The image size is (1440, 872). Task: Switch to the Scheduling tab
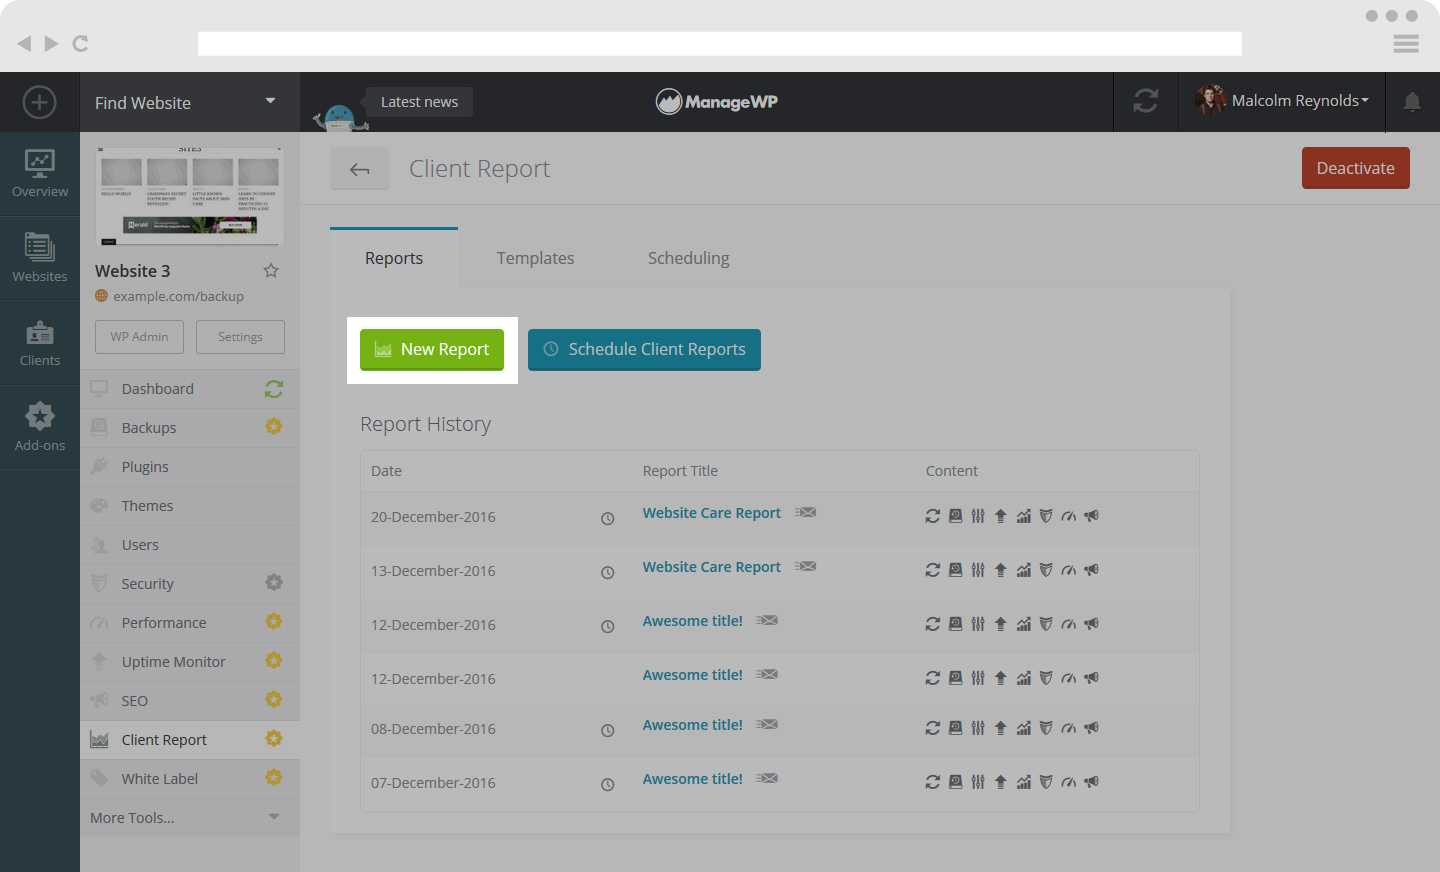pos(689,258)
